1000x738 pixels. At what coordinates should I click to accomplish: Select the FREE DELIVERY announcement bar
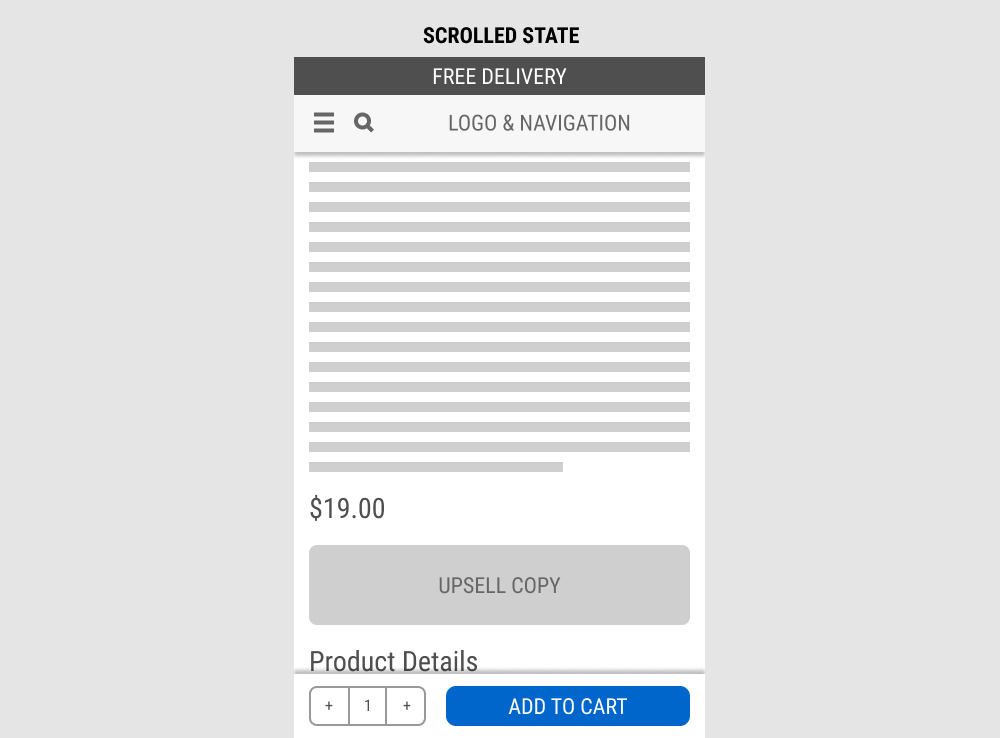(499, 76)
